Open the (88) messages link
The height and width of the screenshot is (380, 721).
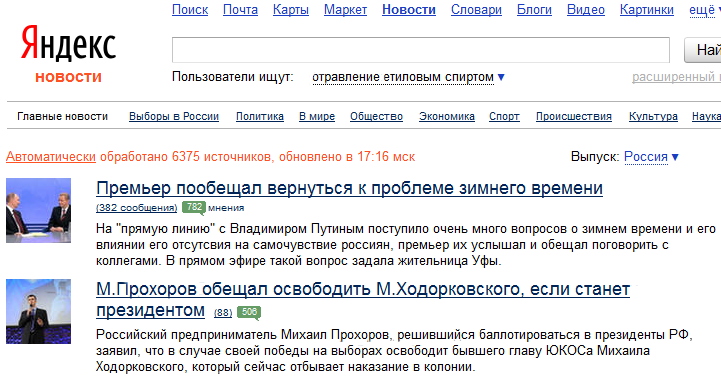(x=223, y=313)
